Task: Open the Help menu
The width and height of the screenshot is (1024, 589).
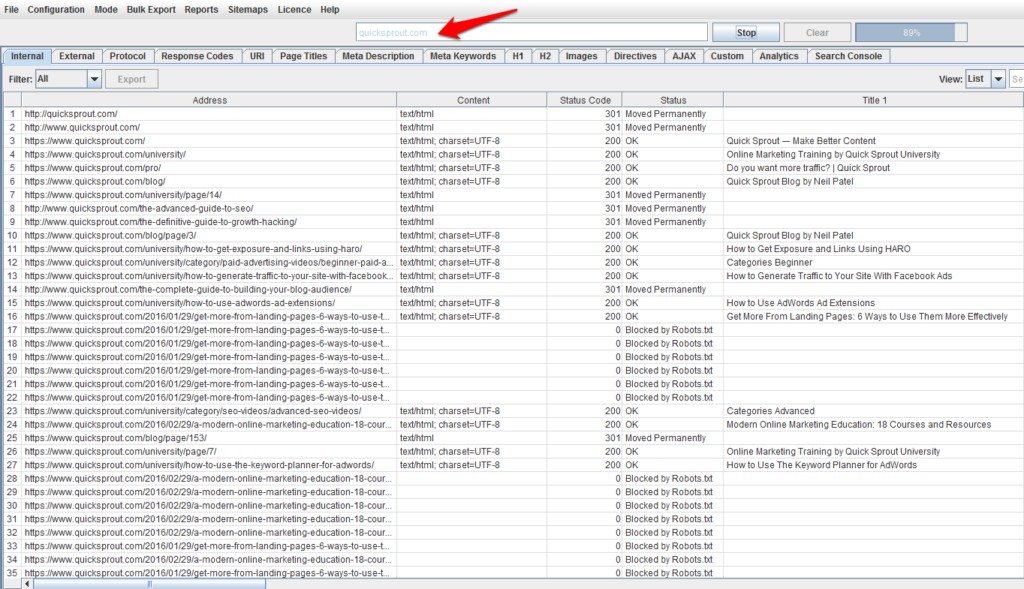Action: pyautogui.click(x=329, y=9)
